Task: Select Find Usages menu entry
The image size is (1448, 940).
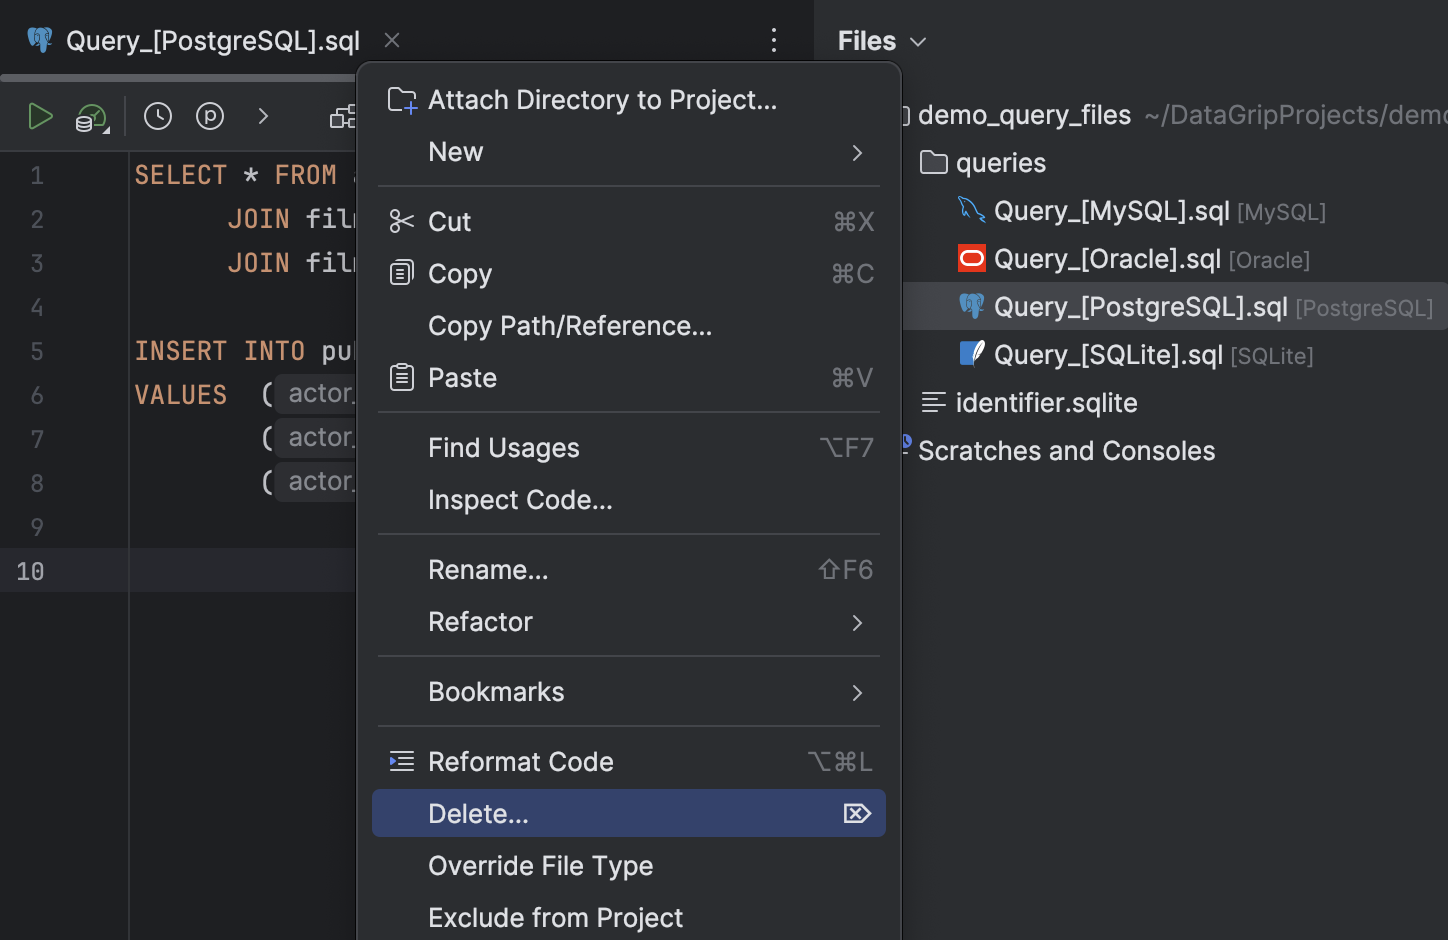Action: (629, 448)
